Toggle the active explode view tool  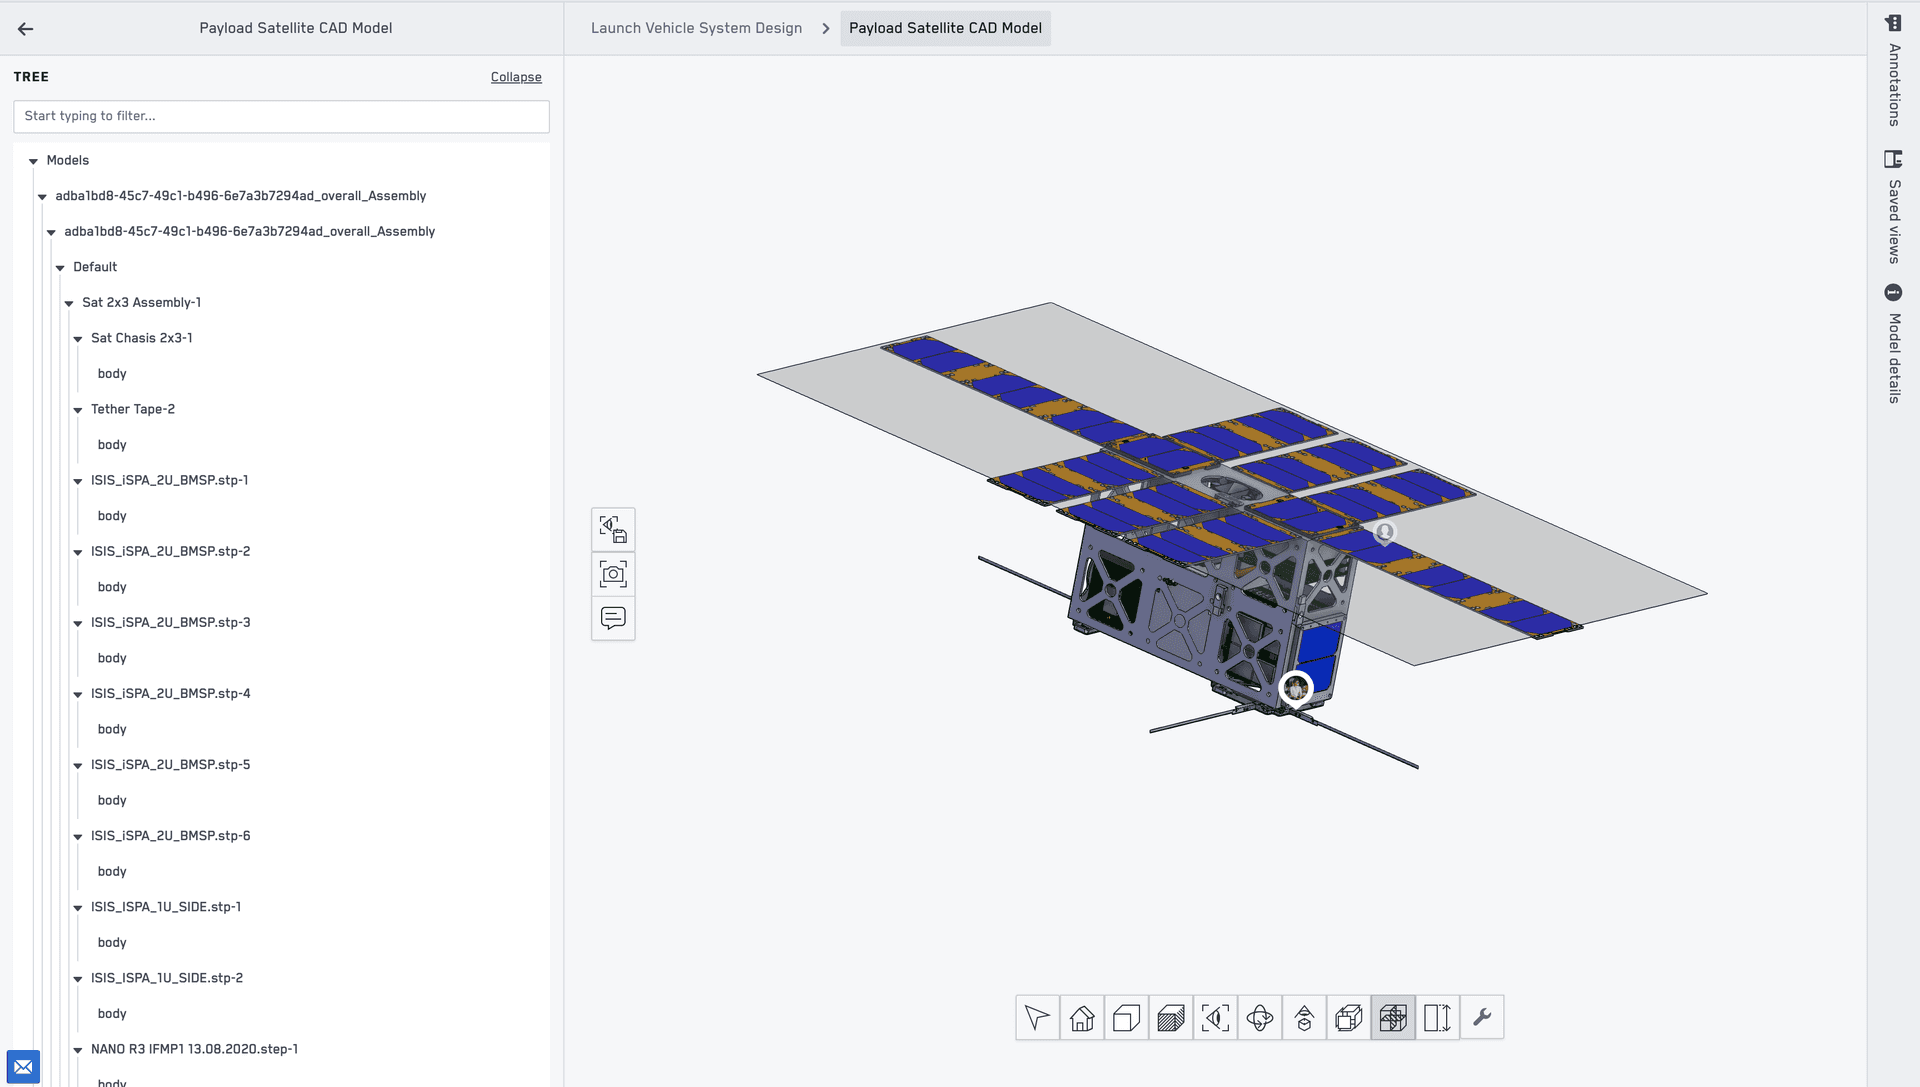pyautogui.click(x=1393, y=1018)
